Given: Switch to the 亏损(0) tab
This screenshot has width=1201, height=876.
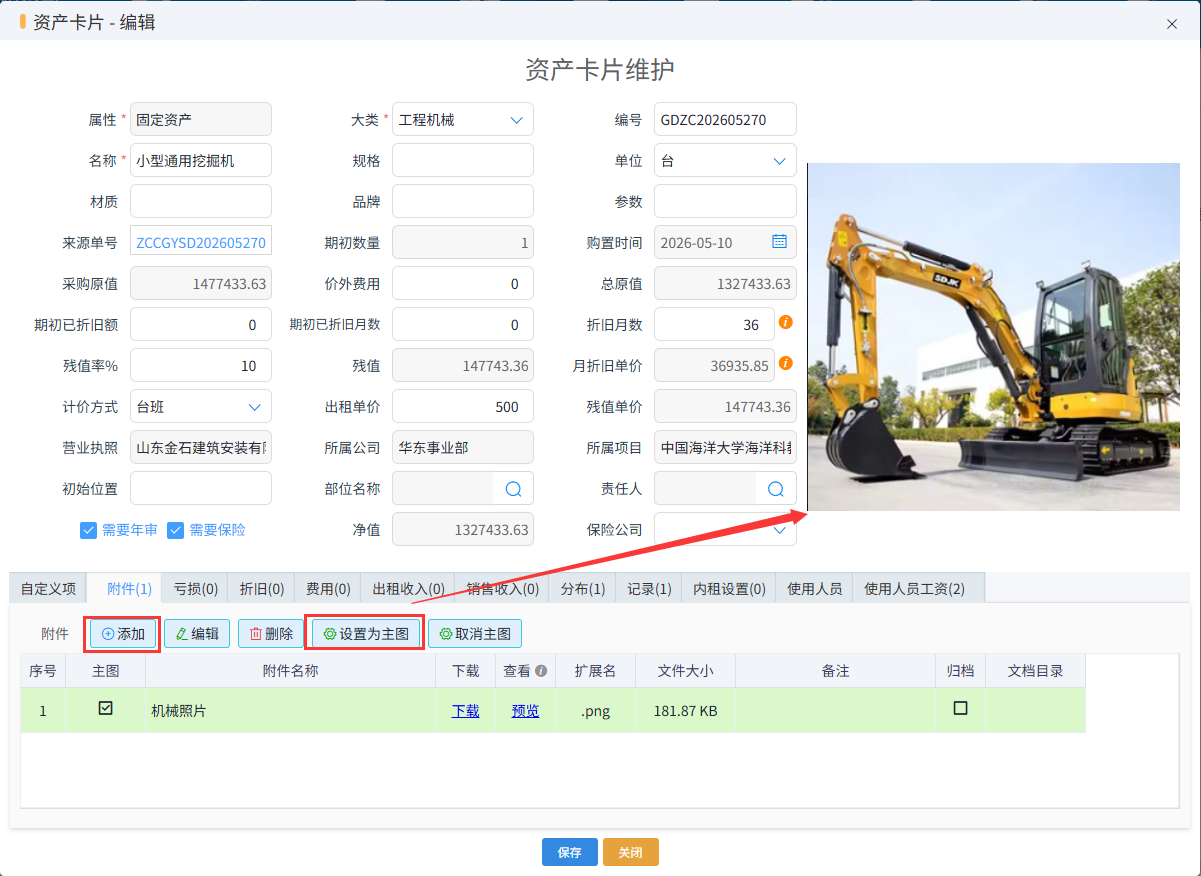Looking at the screenshot, I should point(195,589).
